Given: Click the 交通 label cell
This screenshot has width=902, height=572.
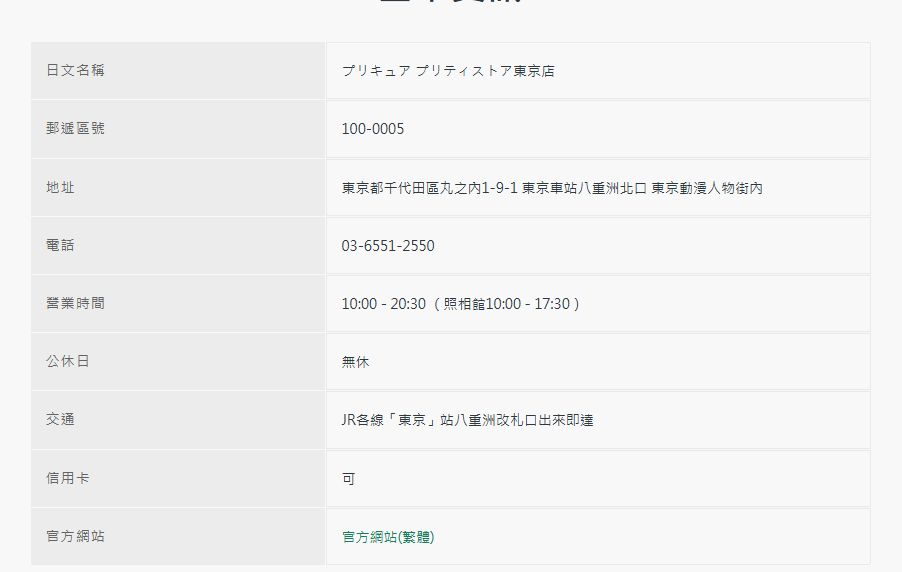Looking at the screenshot, I should (x=60, y=420).
